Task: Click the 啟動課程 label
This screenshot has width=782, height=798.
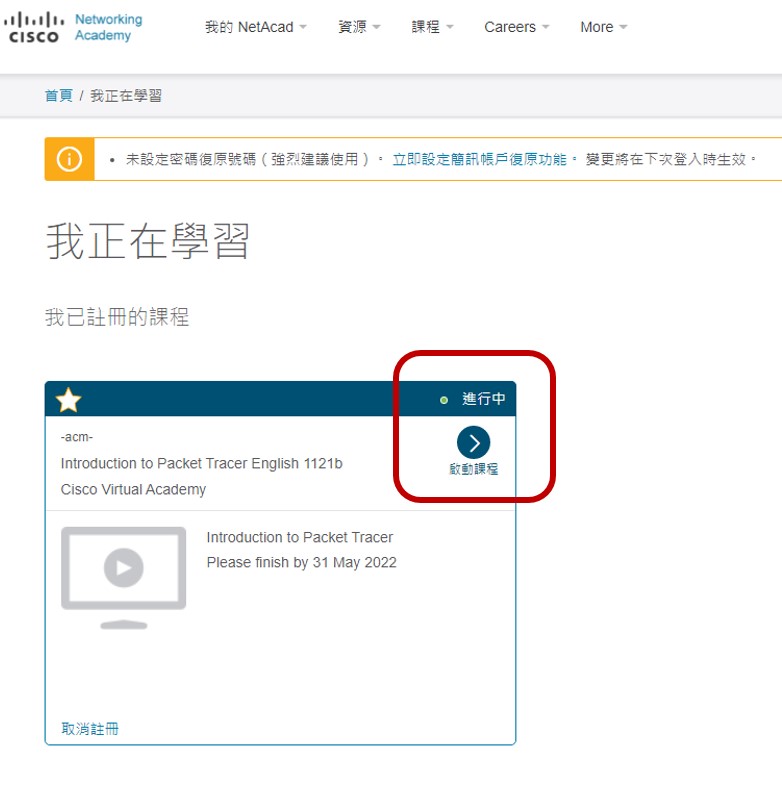Action: (x=474, y=469)
